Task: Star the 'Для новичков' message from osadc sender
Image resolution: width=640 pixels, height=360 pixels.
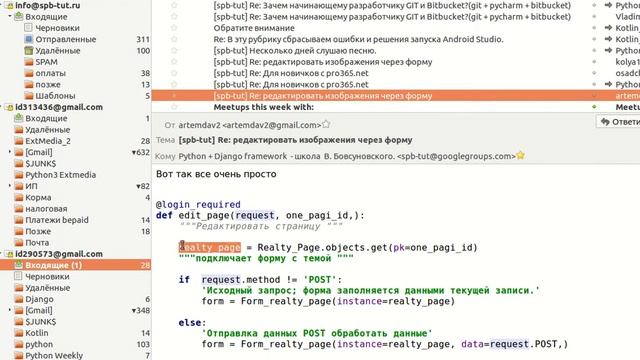Action: [x=174, y=73]
